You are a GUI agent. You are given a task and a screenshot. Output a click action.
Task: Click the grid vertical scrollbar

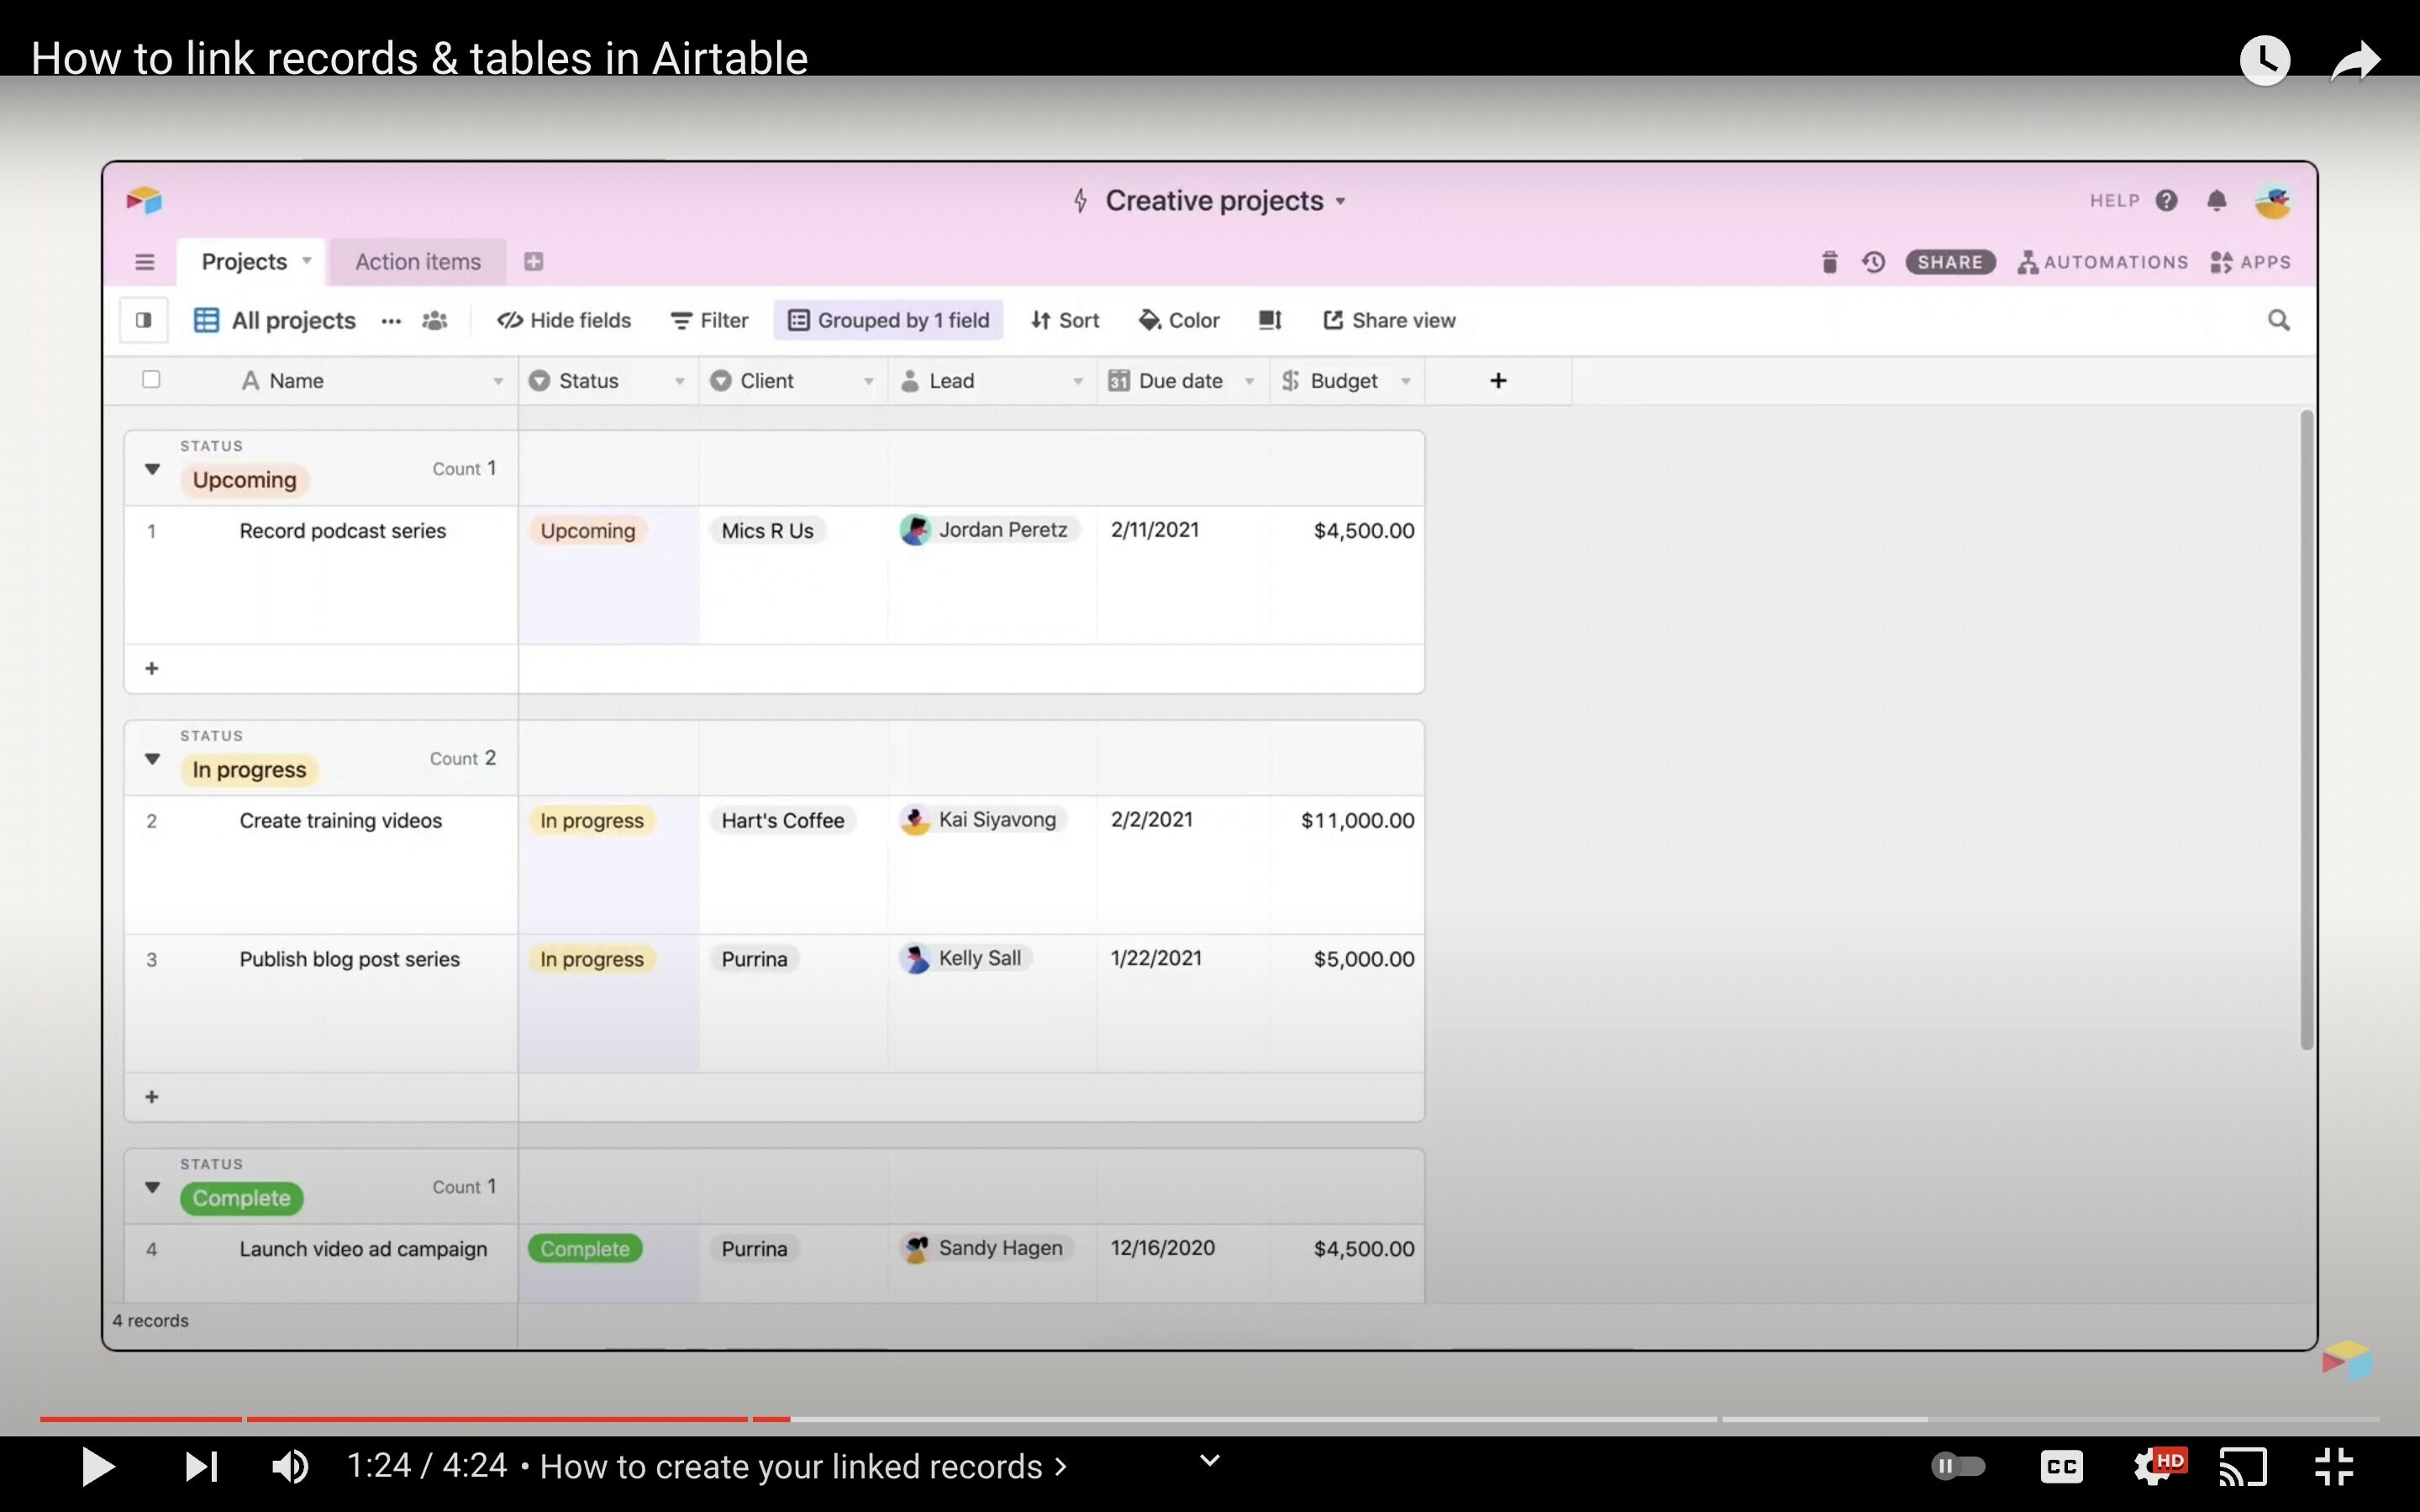point(2306,730)
